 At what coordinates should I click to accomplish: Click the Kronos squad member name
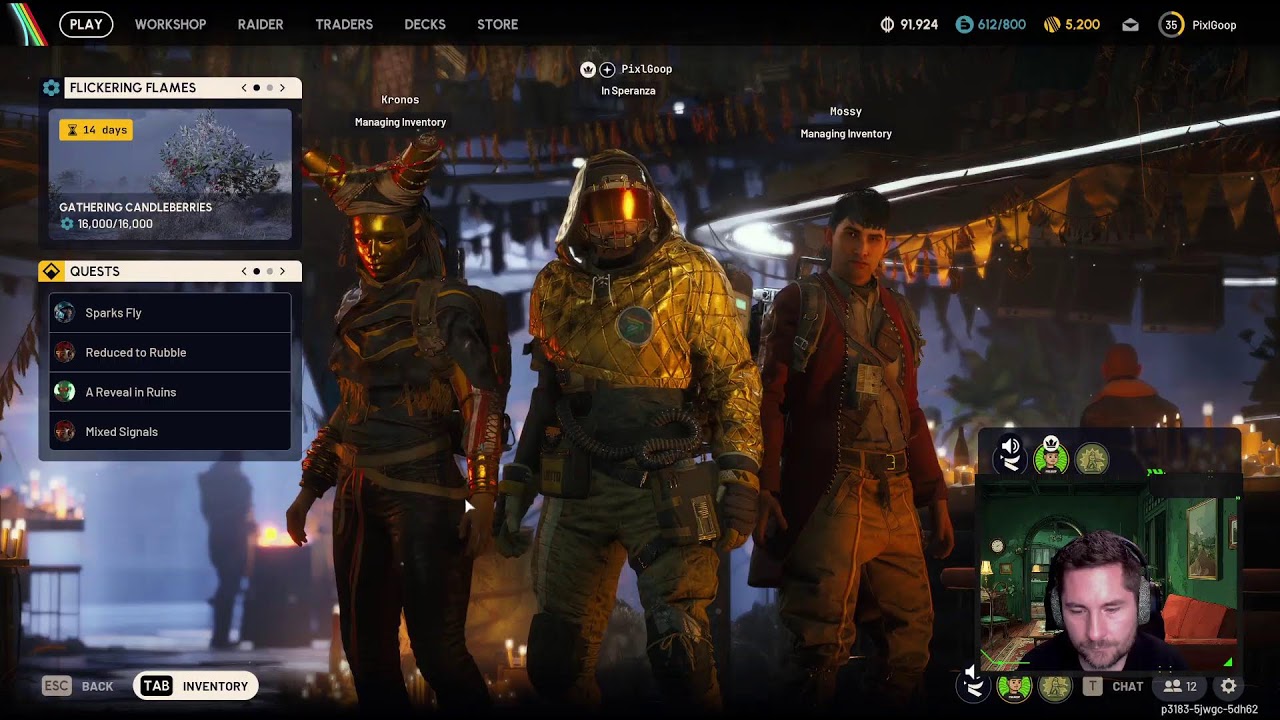point(400,100)
